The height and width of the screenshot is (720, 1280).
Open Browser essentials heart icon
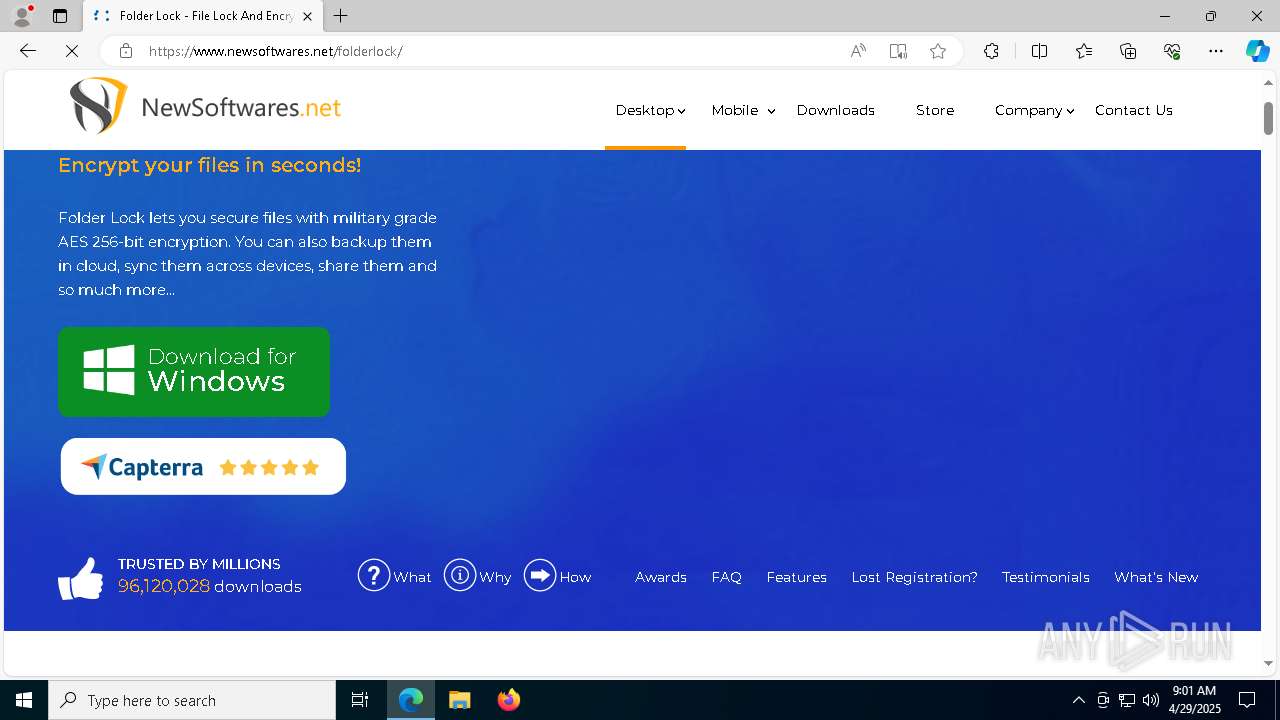point(1172,51)
